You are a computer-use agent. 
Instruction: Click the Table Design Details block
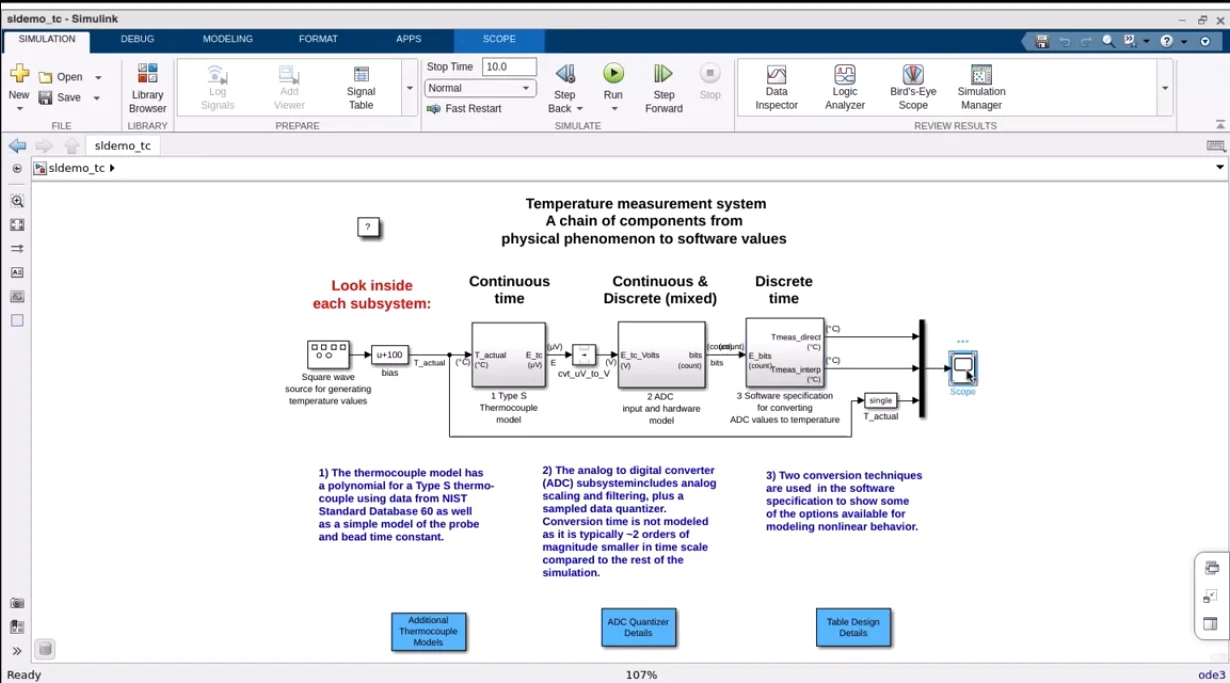(x=852, y=627)
